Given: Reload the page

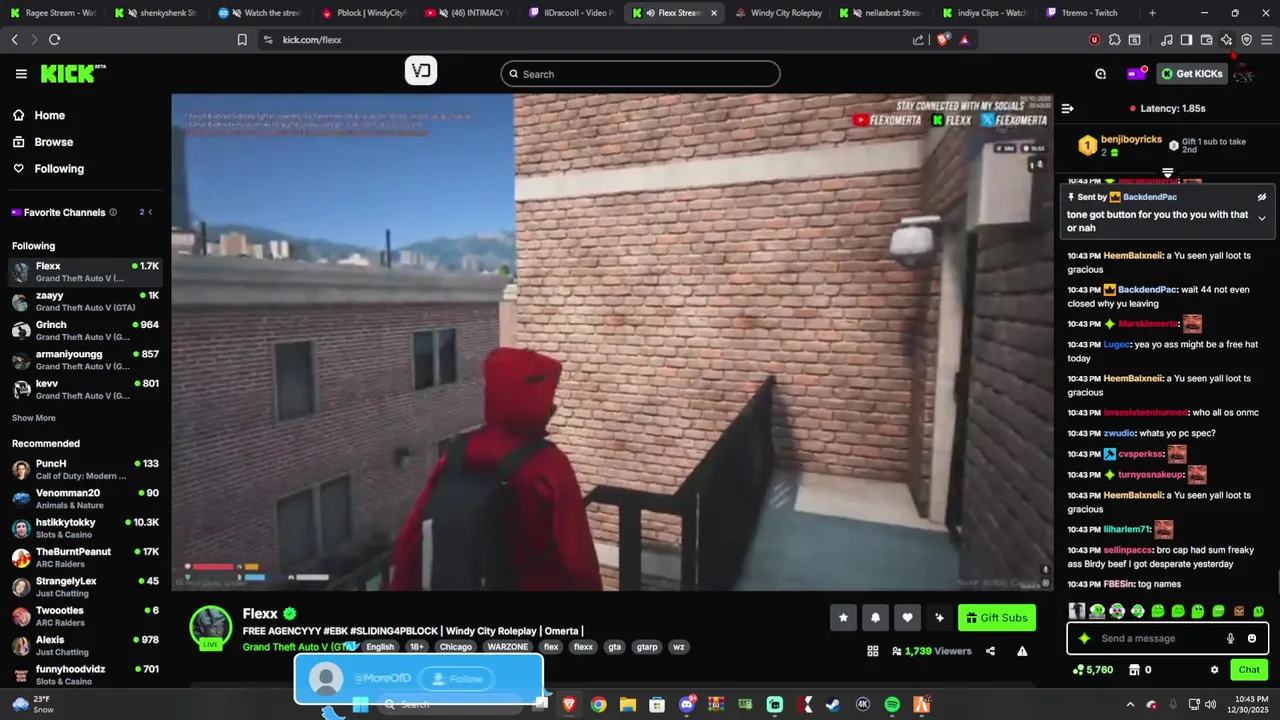Looking at the screenshot, I should click(x=54, y=40).
